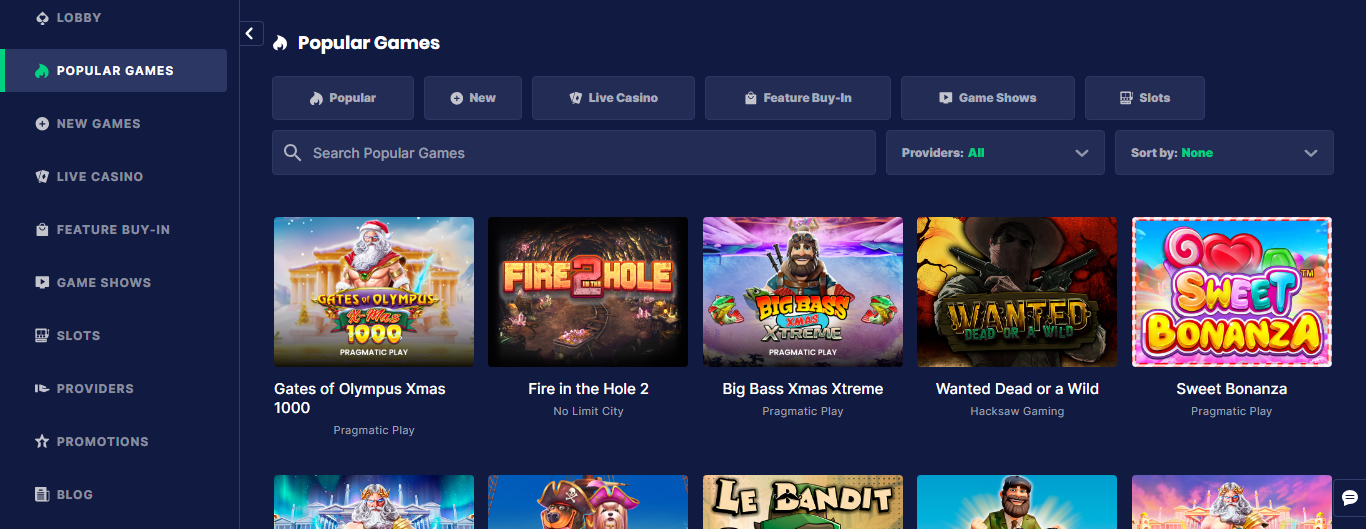
Task: Expand the Providers: All dropdown
Action: [995, 153]
